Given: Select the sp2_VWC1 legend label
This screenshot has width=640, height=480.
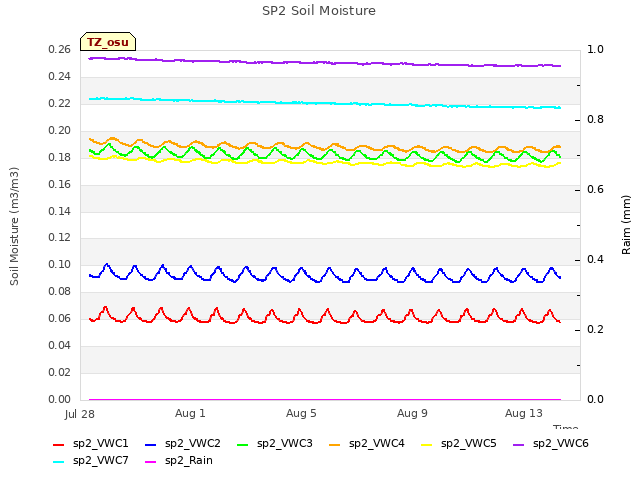Looking at the screenshot, I should tap(100, 444).
